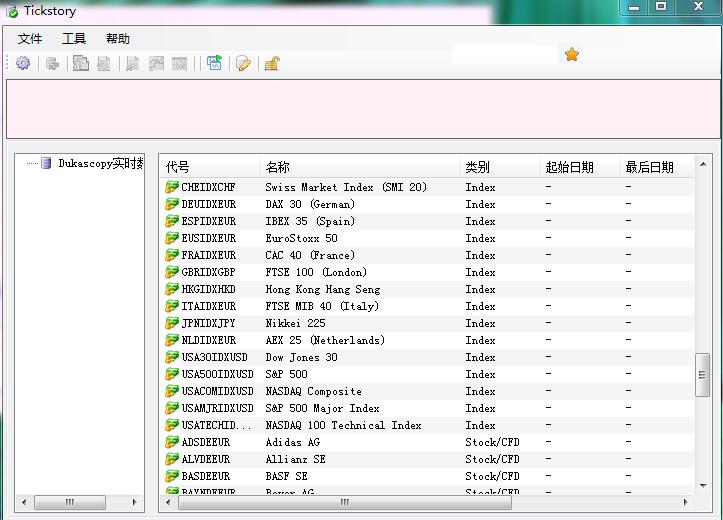The image size is (723, 520).
Task: Click the symbol icon for GBRIDXGBP
Action: (172, 272)
